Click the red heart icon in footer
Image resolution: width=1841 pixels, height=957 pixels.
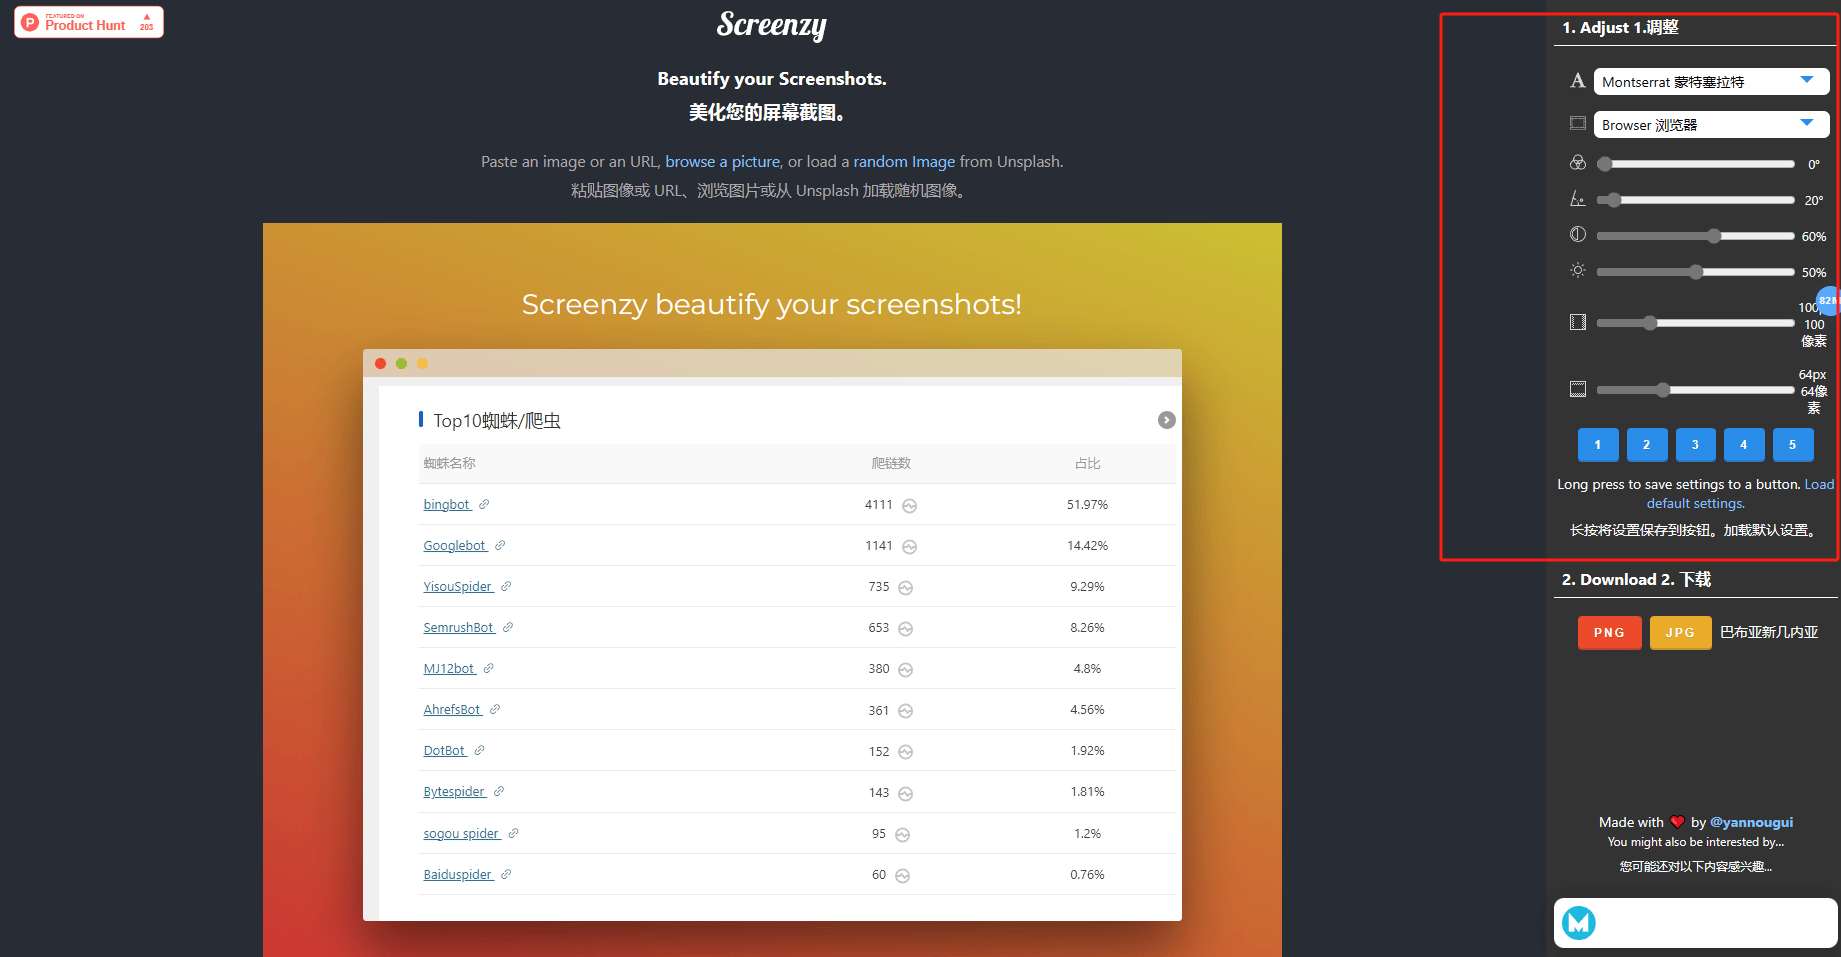[x=1677, y=822]
